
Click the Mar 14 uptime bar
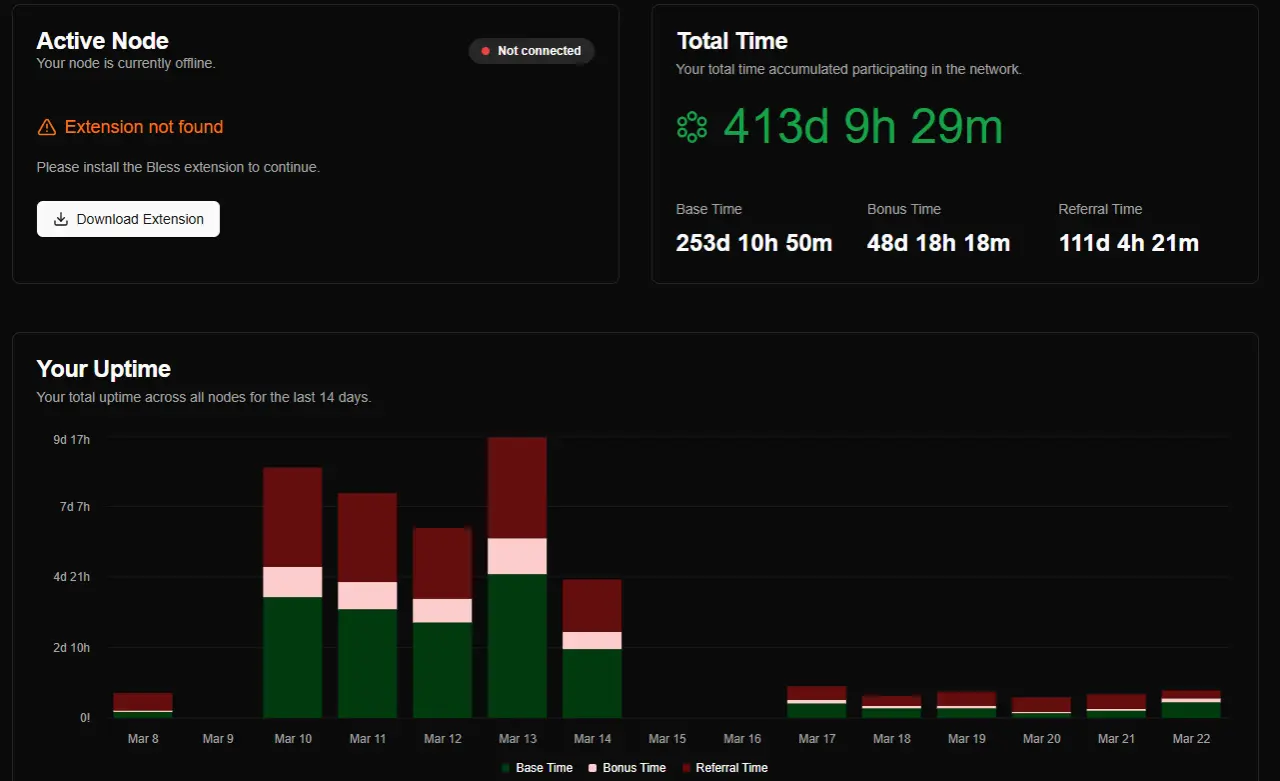(592, 649)
